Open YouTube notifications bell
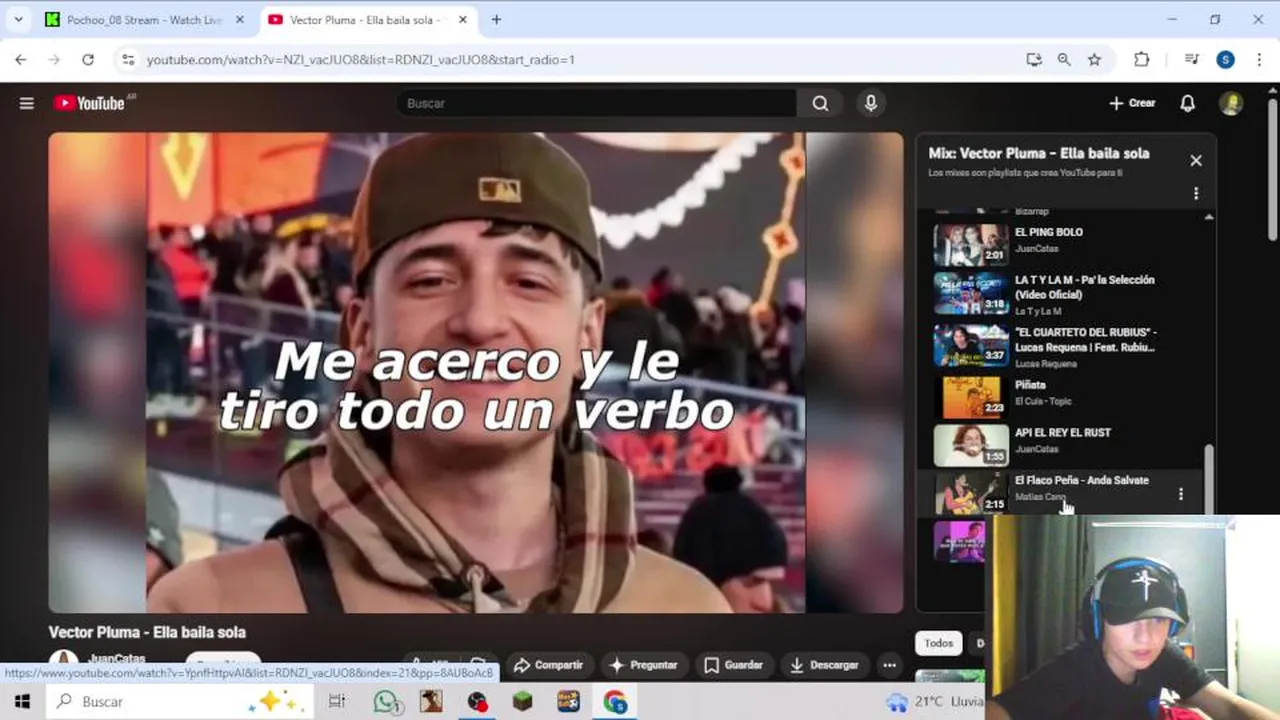Screen dimensions: 1280x720 pos(1187,103)
